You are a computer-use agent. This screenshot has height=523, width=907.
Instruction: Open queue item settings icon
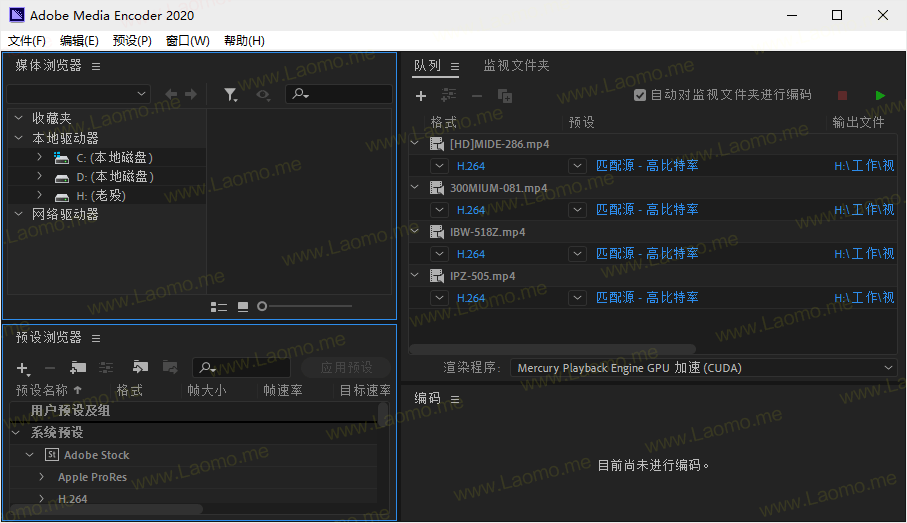(x=448, y=95)
